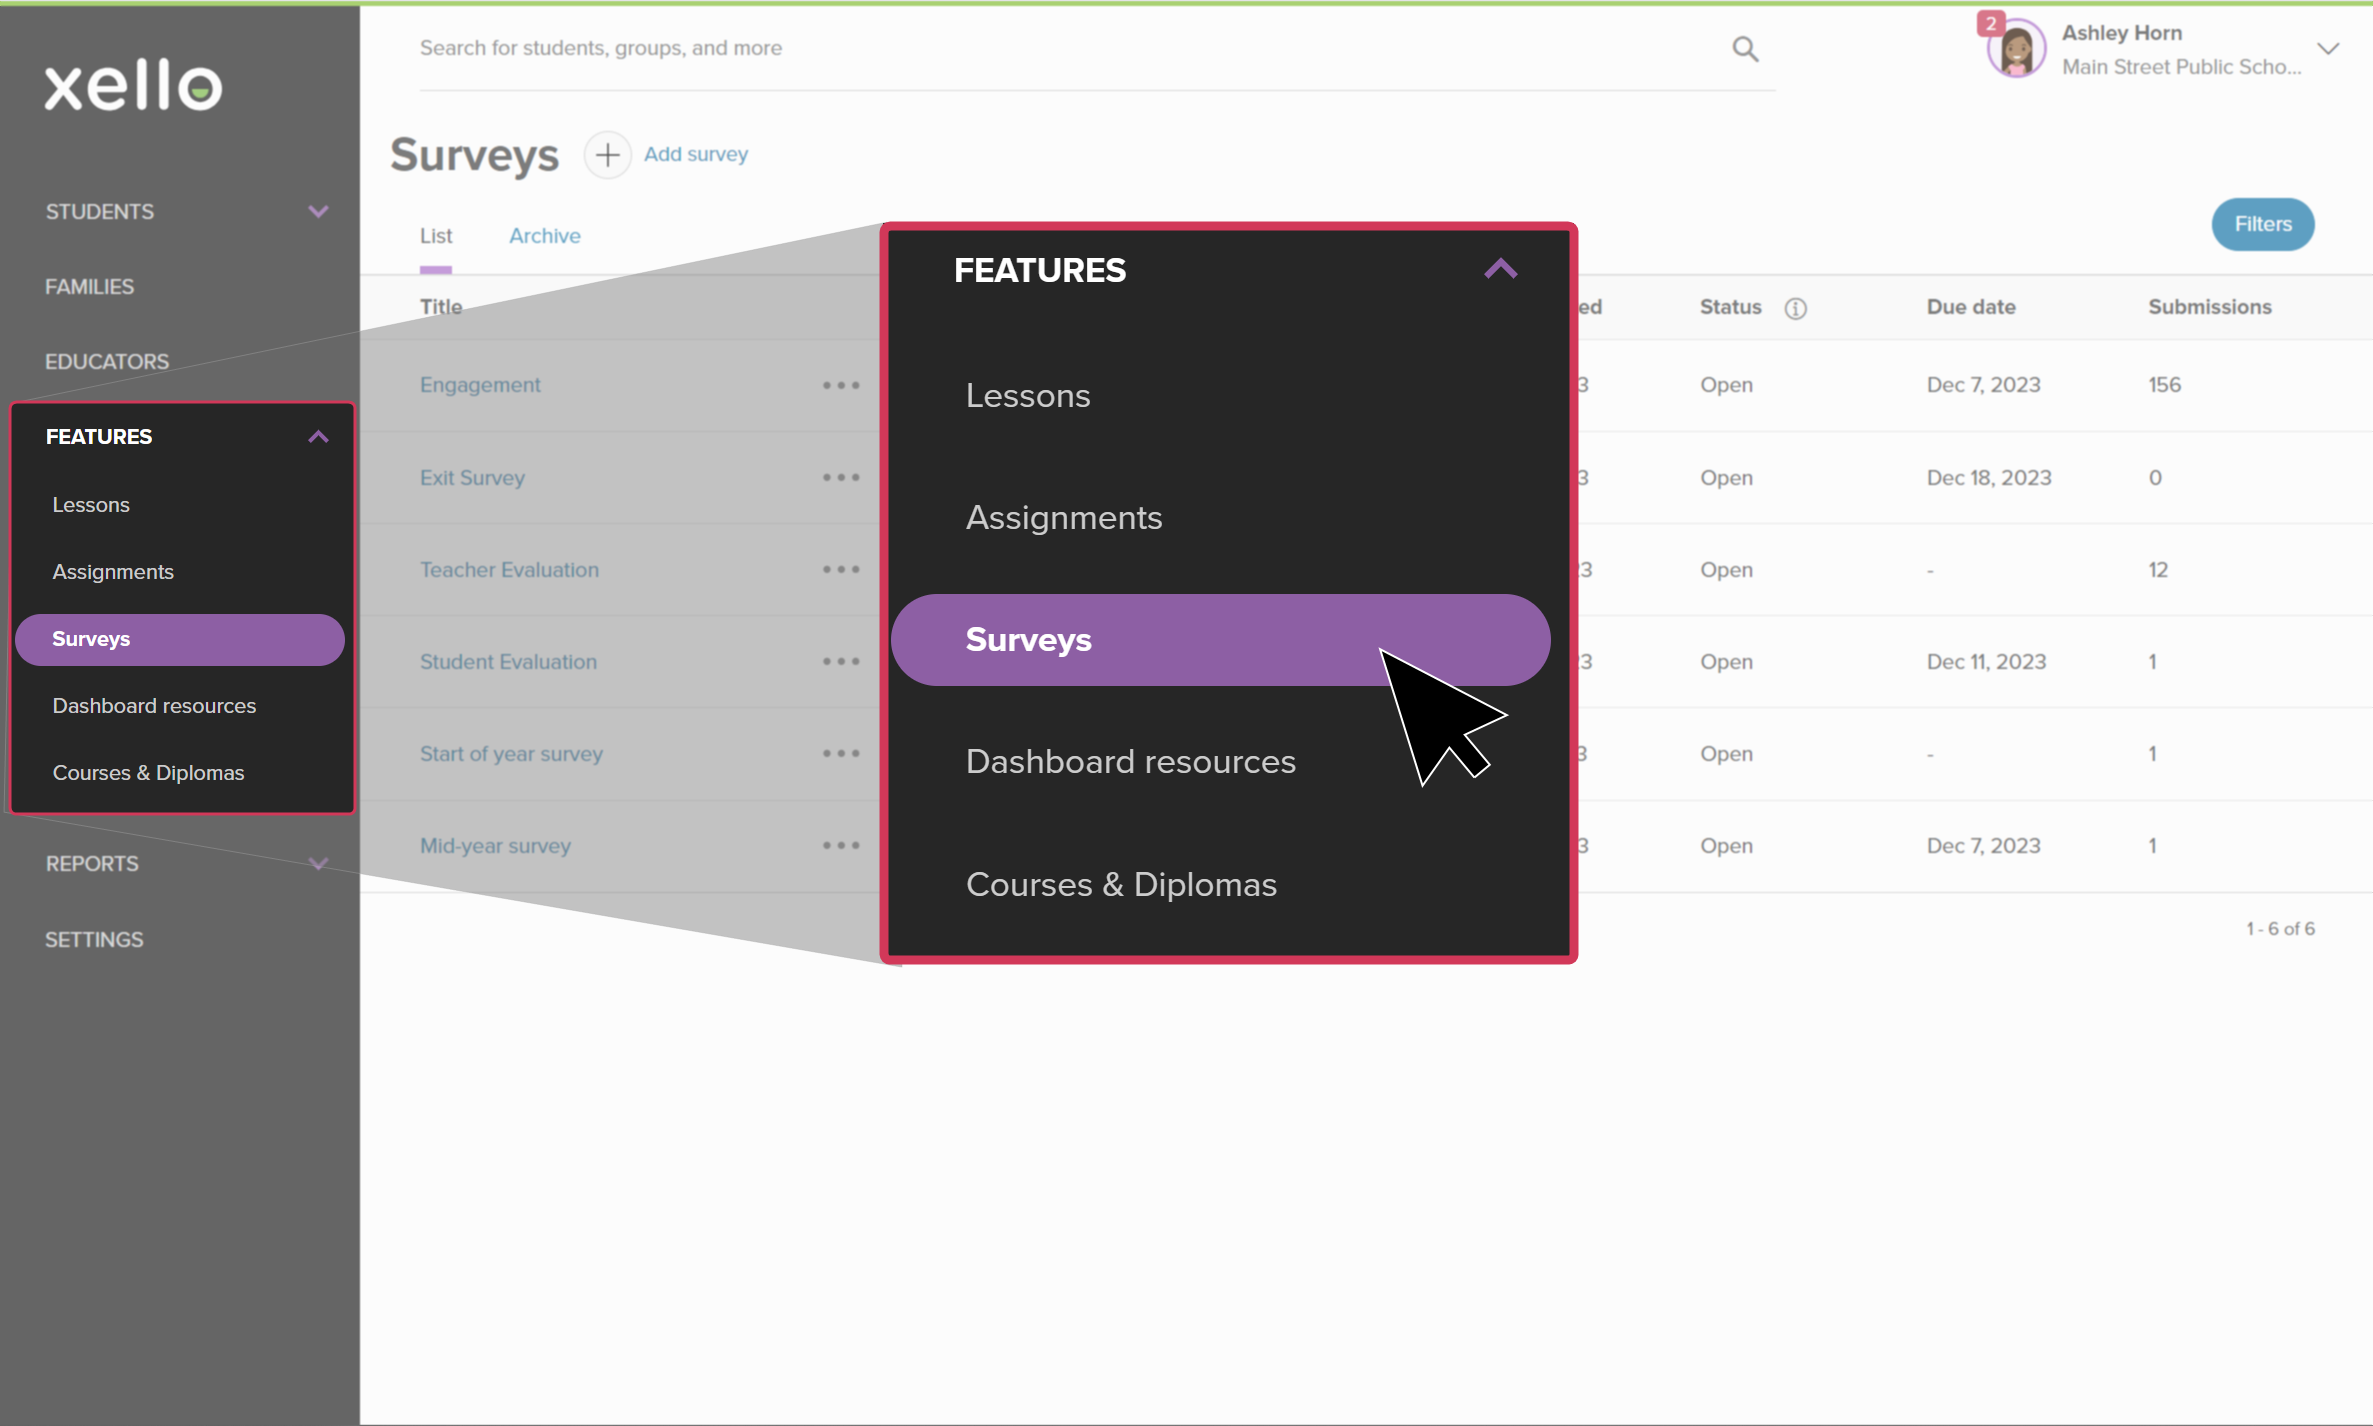Select the highlighted Surveys item in left sidebar
Screen dimensions: 2373x1426
(180, 639)
